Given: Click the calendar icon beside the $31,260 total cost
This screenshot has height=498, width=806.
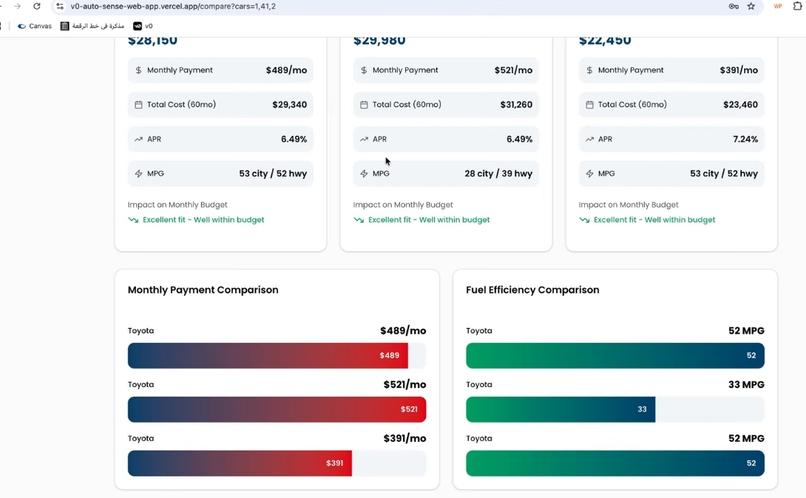Looking at the screenshot, I should pyautogui.click(x=364, y=104).
